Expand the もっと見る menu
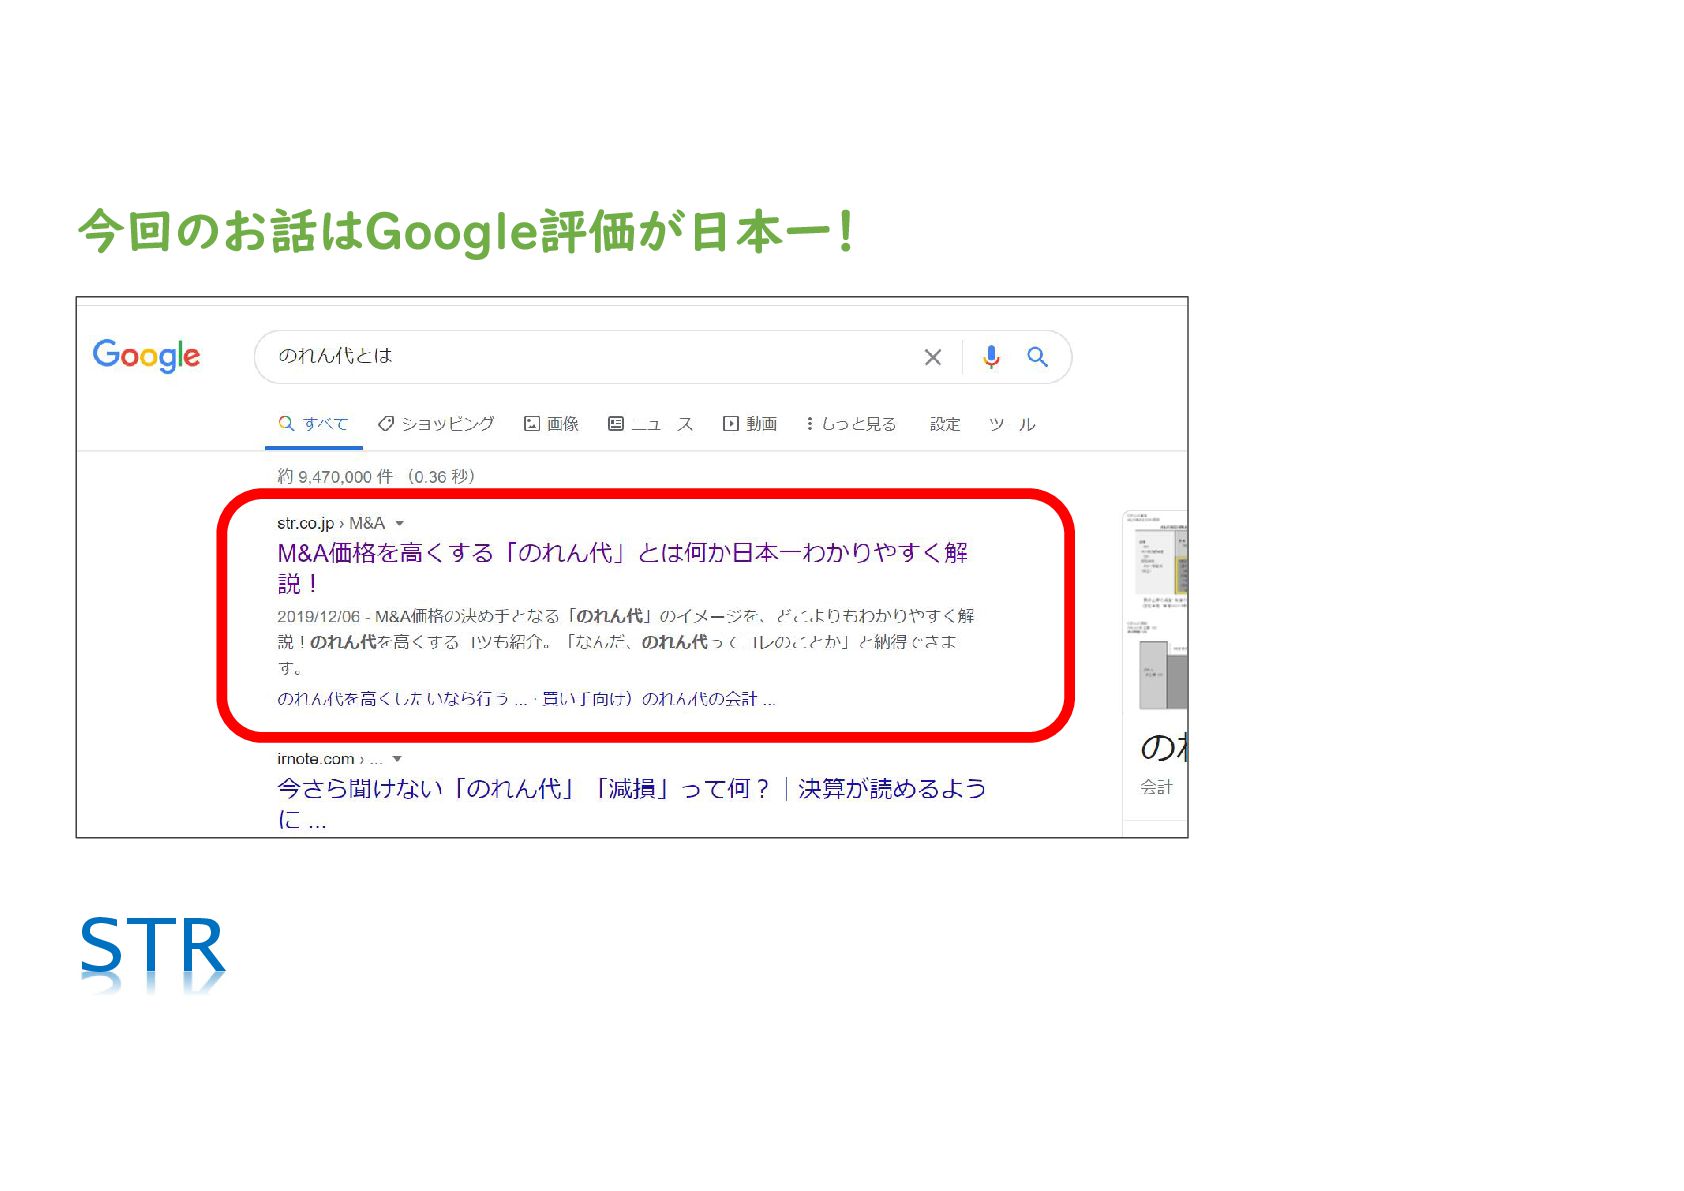Screen dimensions: 1684x1191 click(x=851, y=424)
